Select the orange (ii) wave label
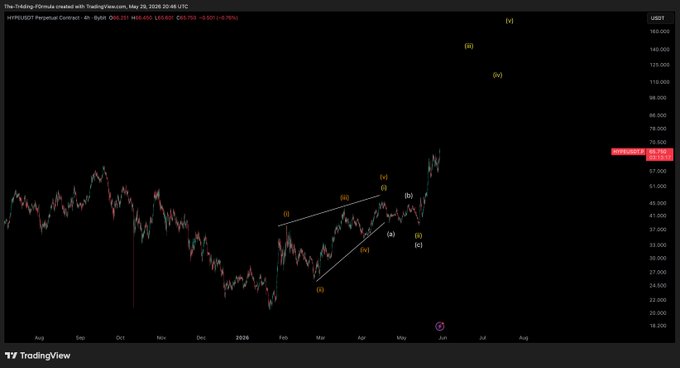The height and width of the screenshot is (368, 680). coord(320,290)
